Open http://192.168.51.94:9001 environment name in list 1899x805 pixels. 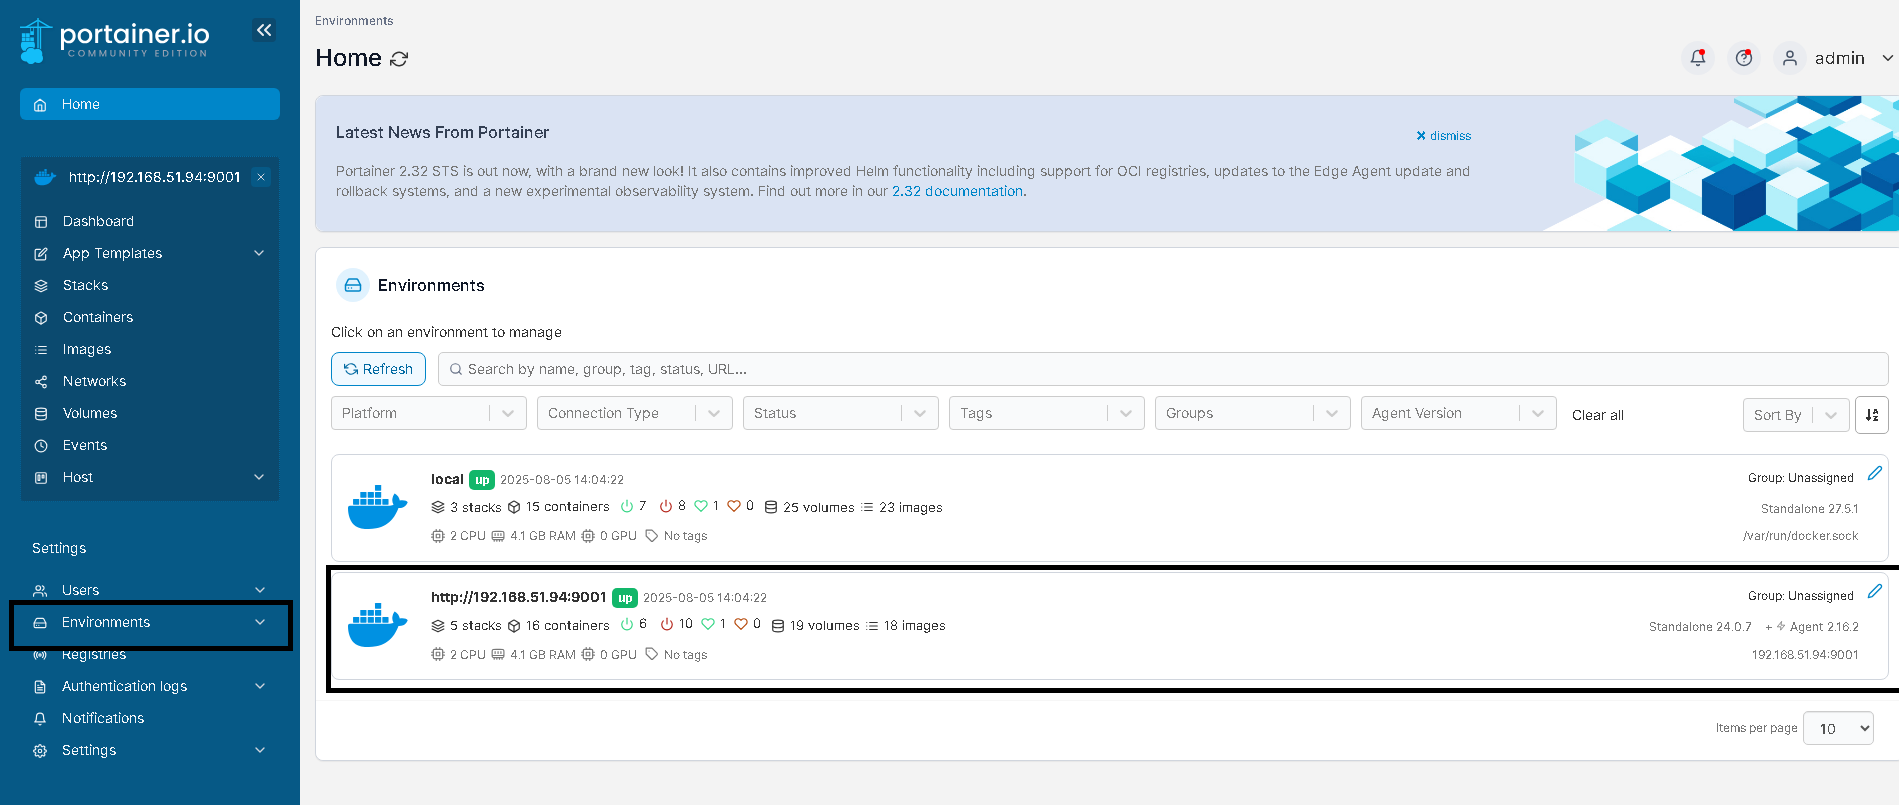click(518, 597)
